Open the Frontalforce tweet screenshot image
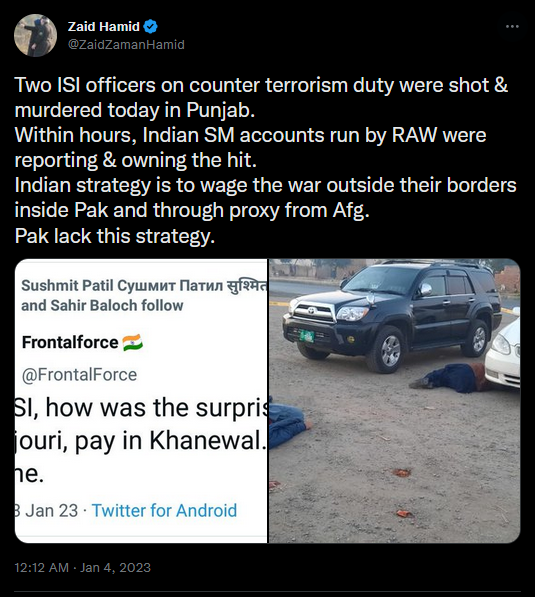The image size is (535, 597). [141, 401]
